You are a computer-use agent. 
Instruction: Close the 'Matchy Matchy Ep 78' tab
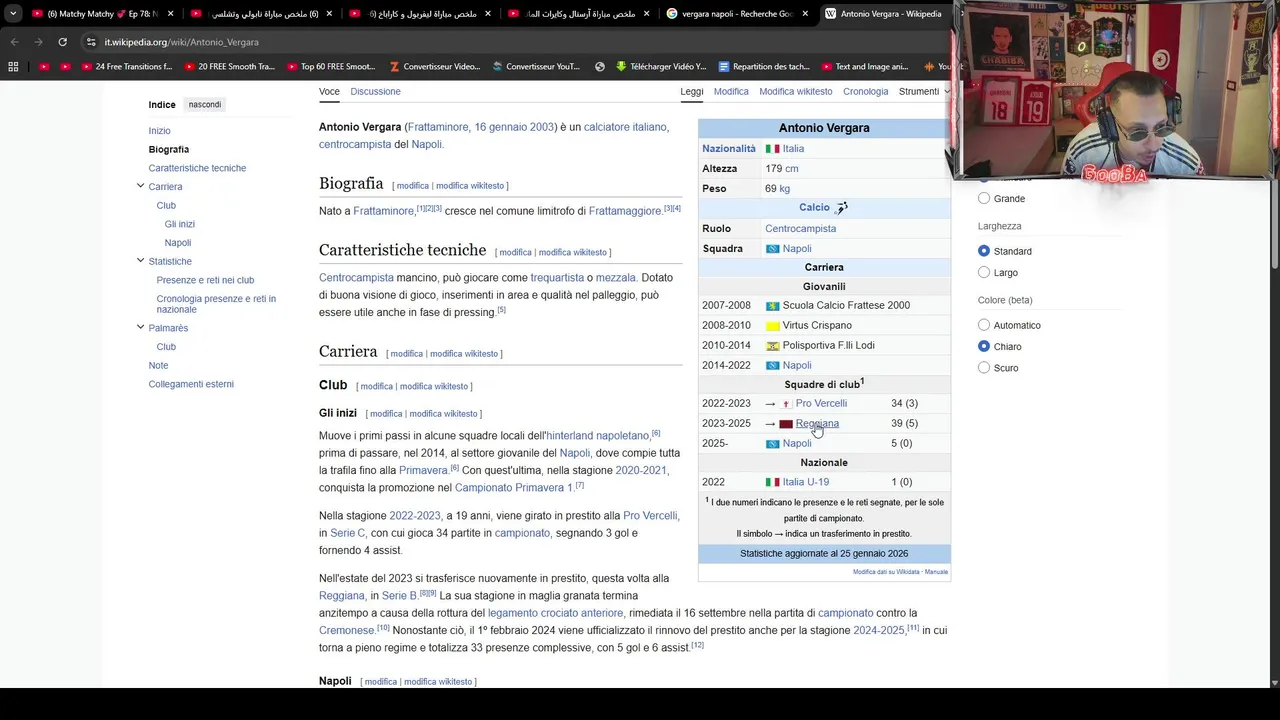[170, 14]
